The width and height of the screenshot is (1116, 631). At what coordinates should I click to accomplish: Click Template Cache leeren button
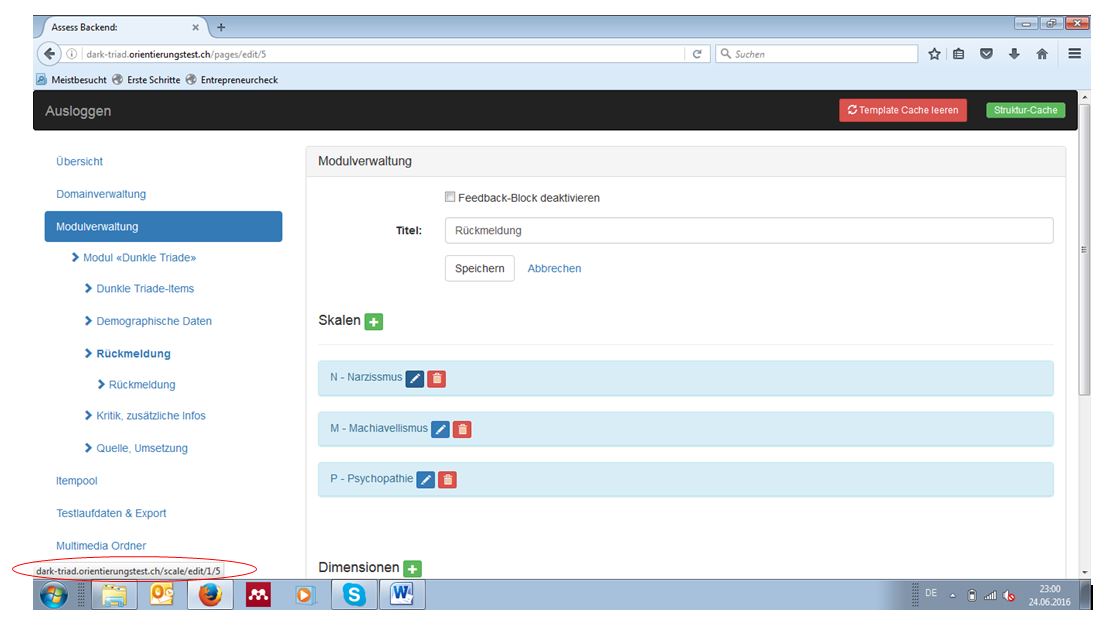(902, 110)
